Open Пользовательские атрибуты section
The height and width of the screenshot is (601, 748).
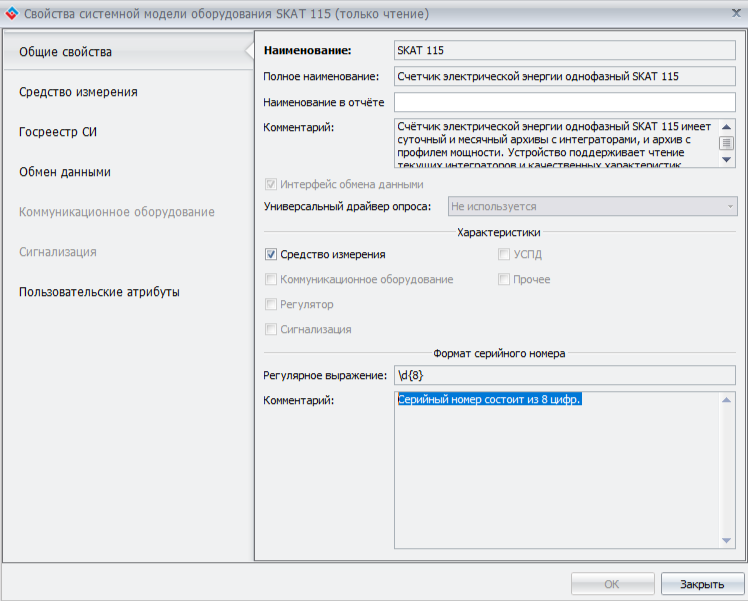99,292
